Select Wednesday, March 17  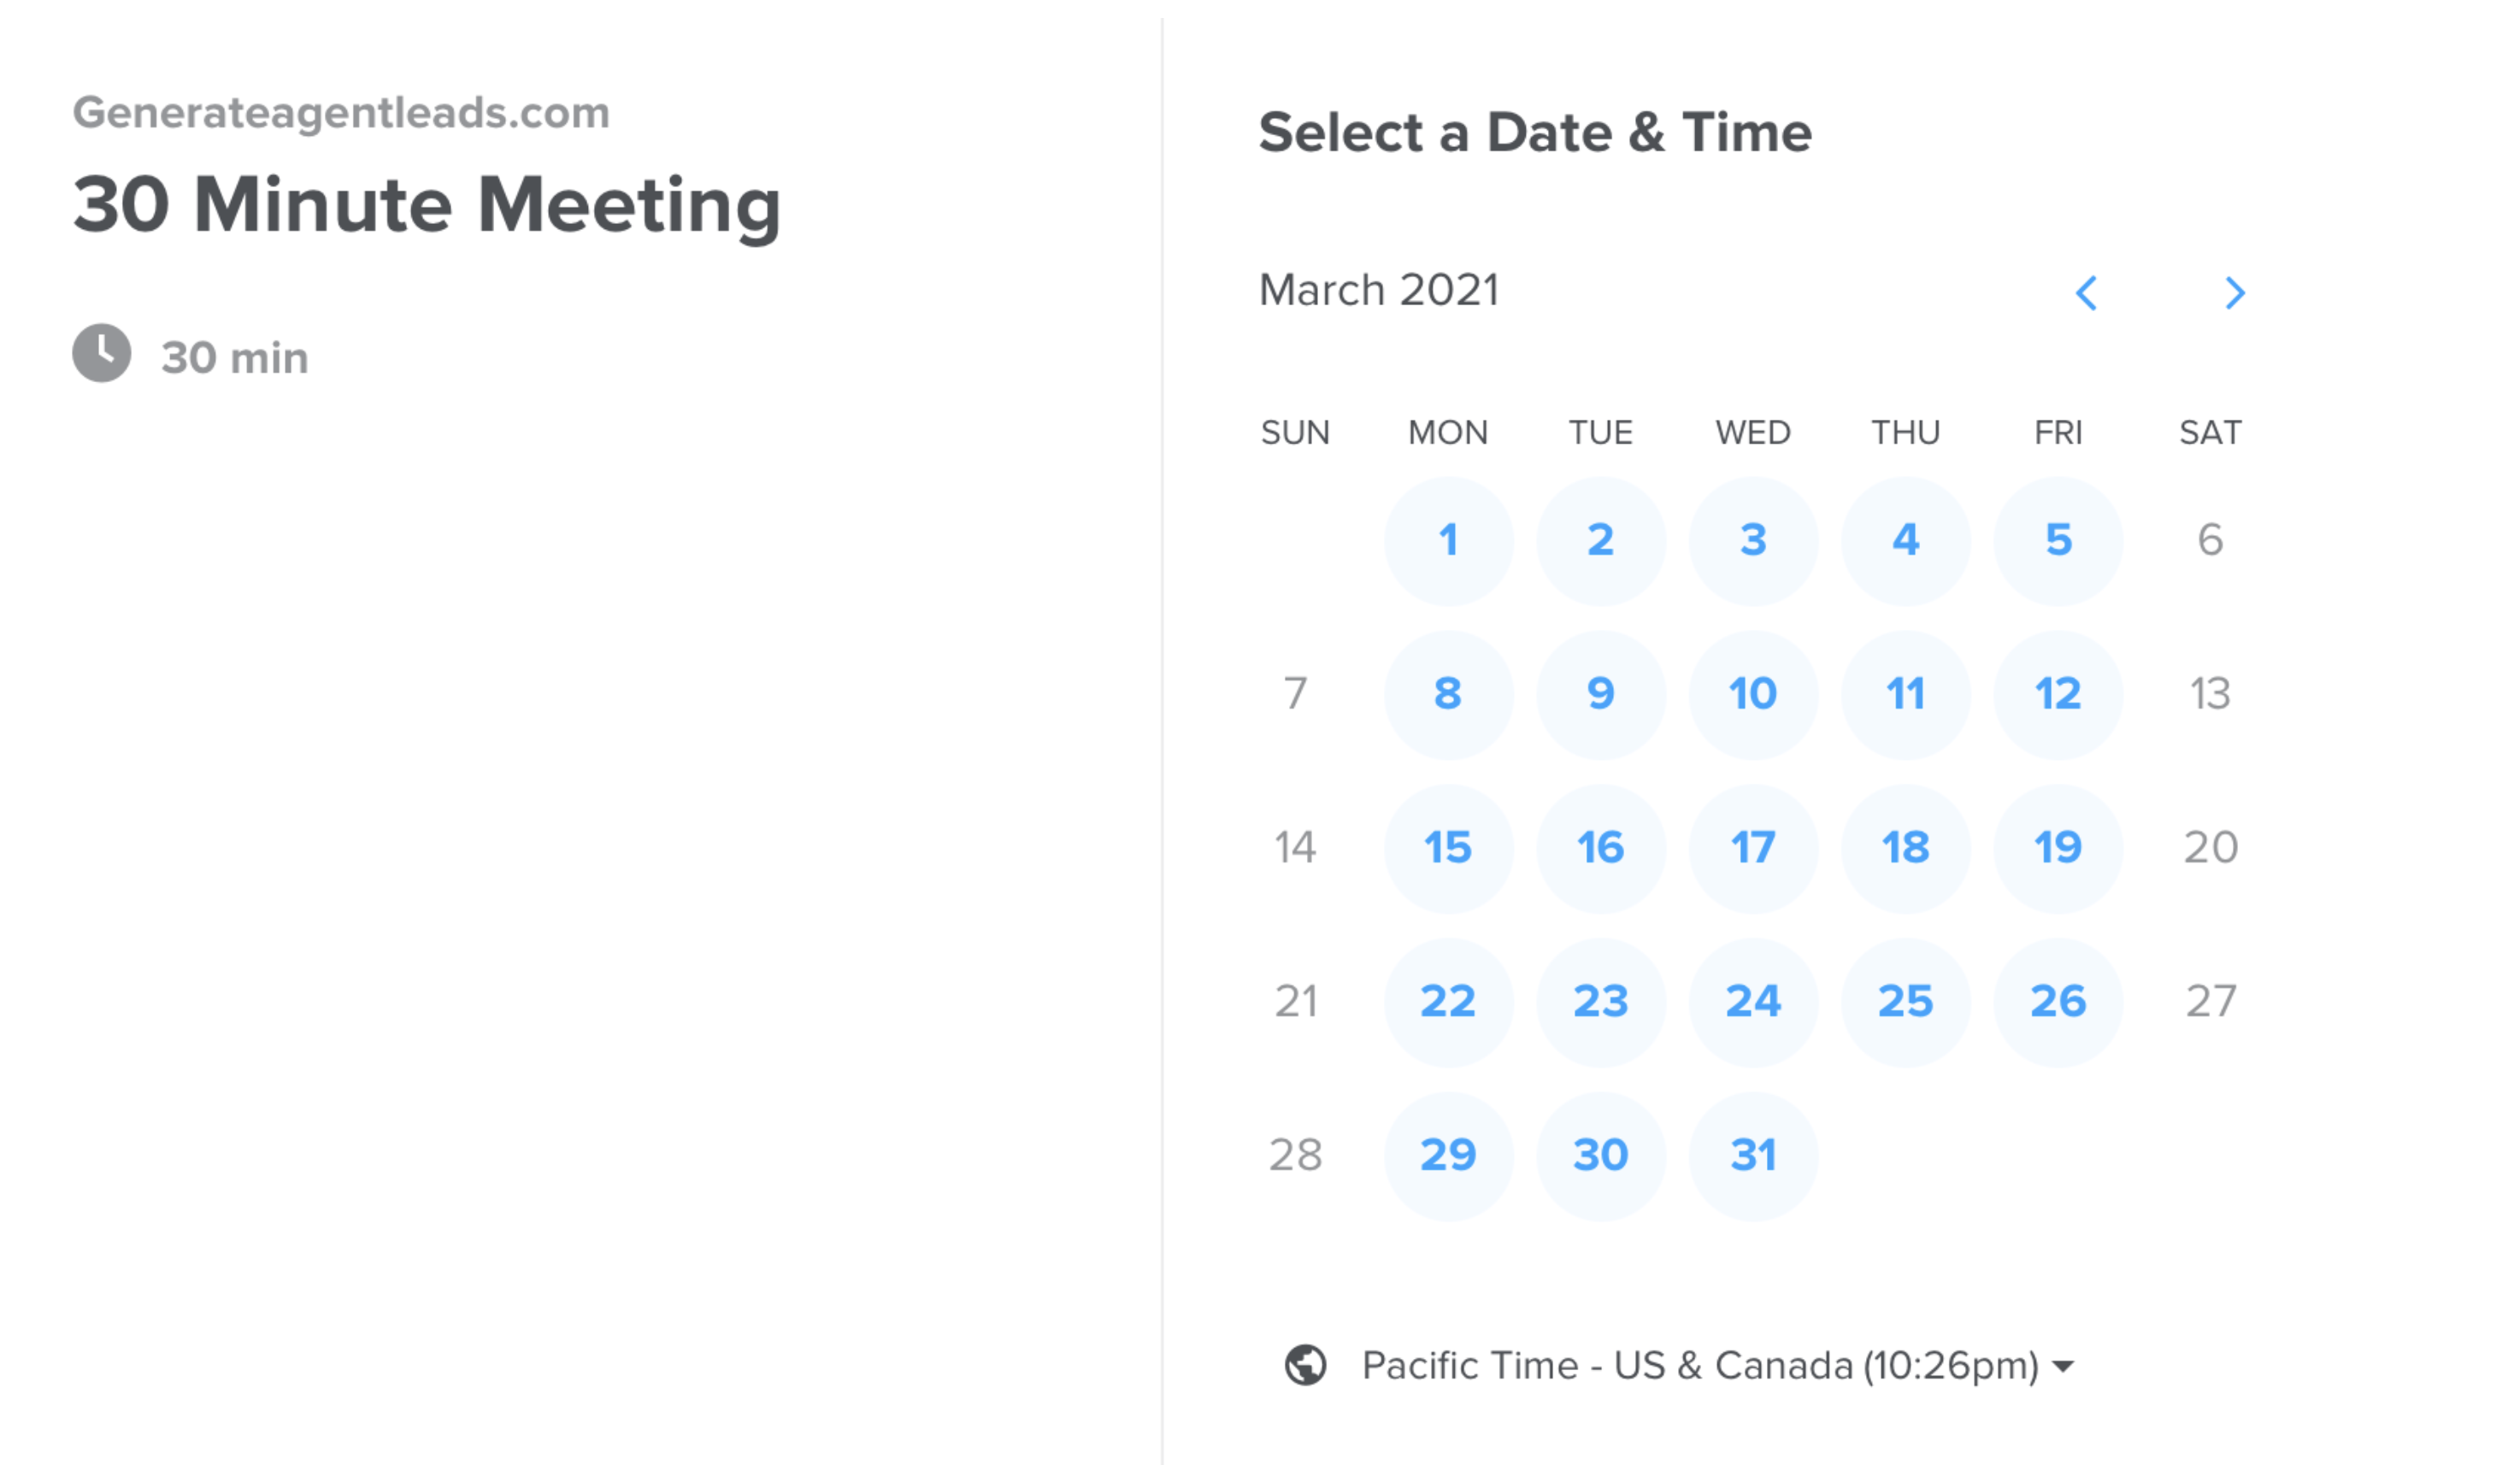[1753, 848]
